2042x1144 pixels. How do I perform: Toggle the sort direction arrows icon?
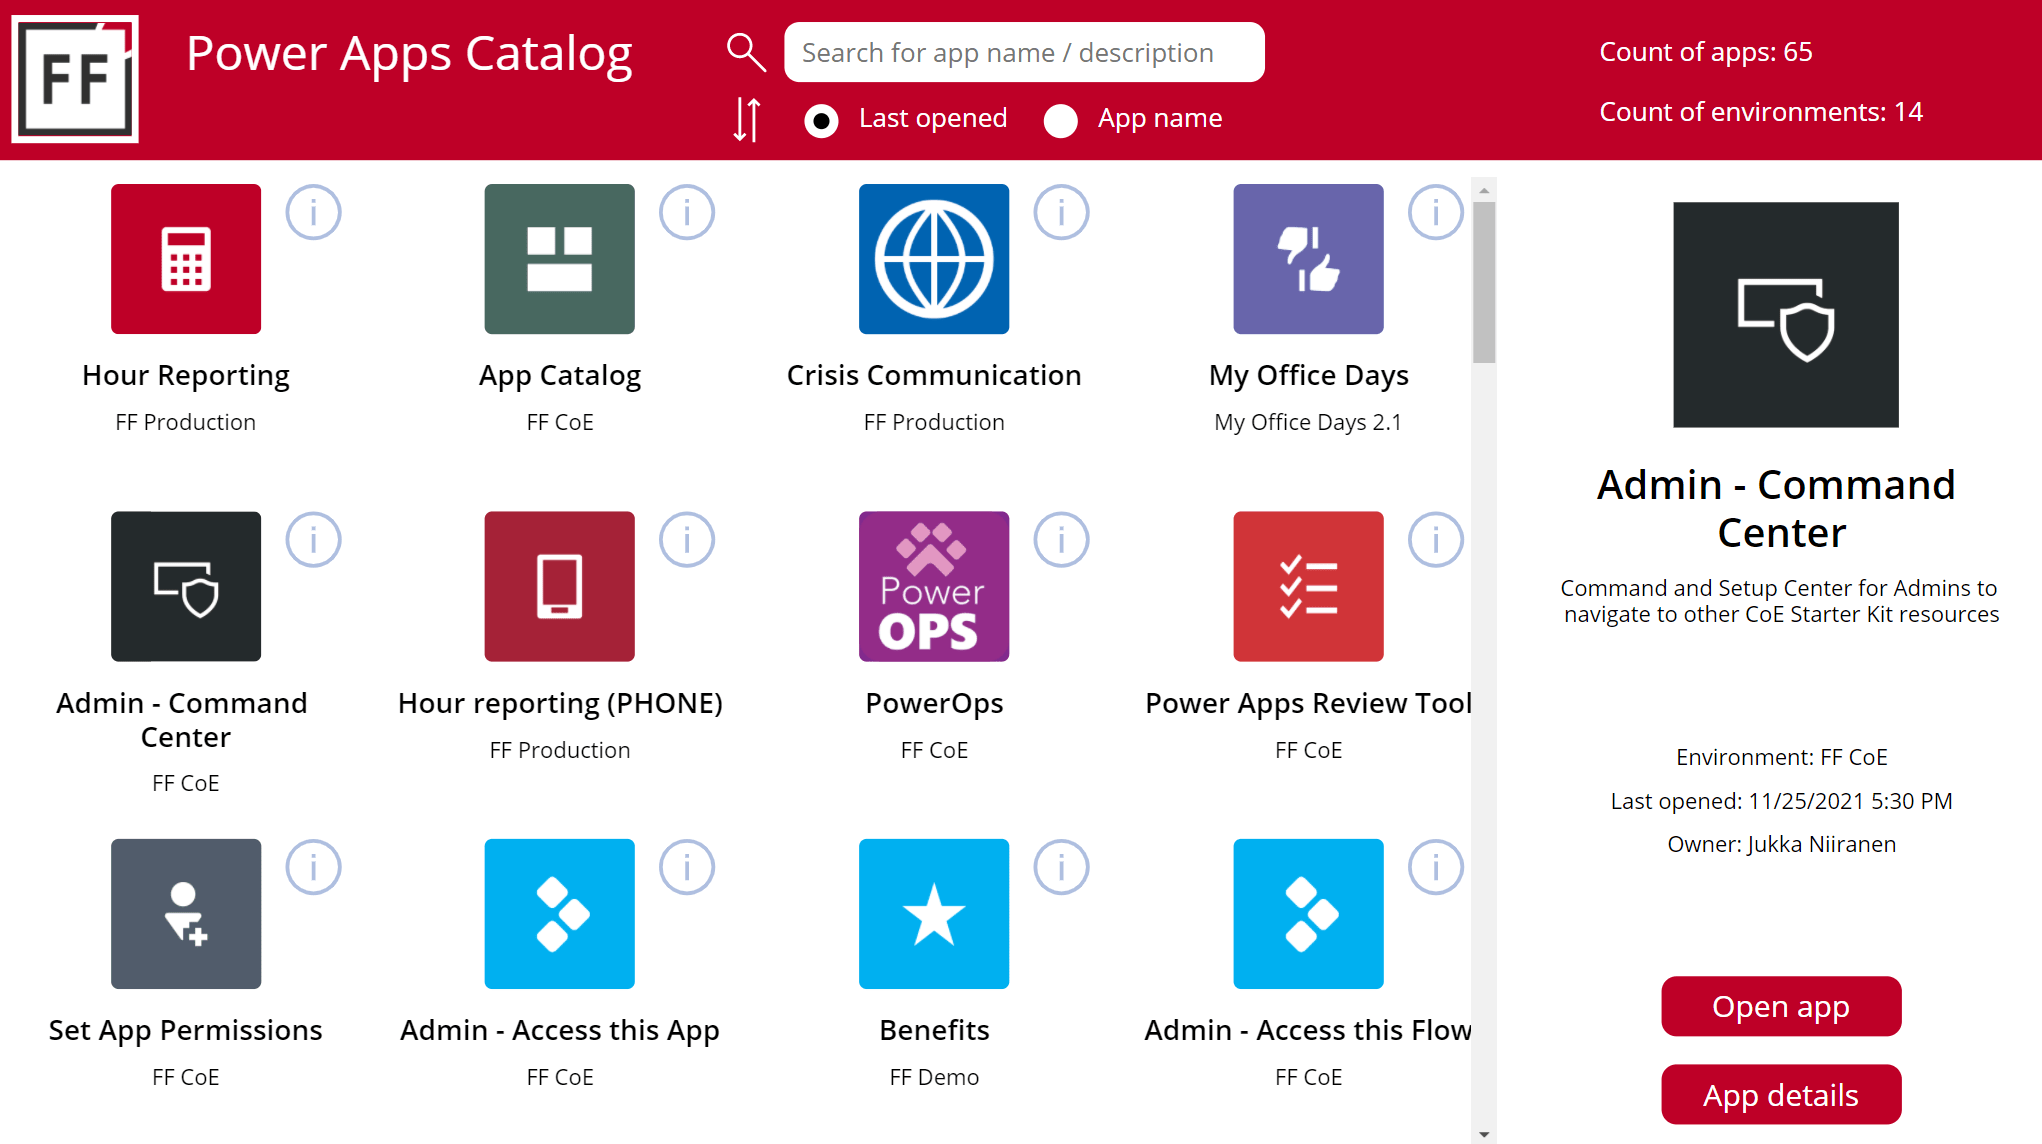746,119
